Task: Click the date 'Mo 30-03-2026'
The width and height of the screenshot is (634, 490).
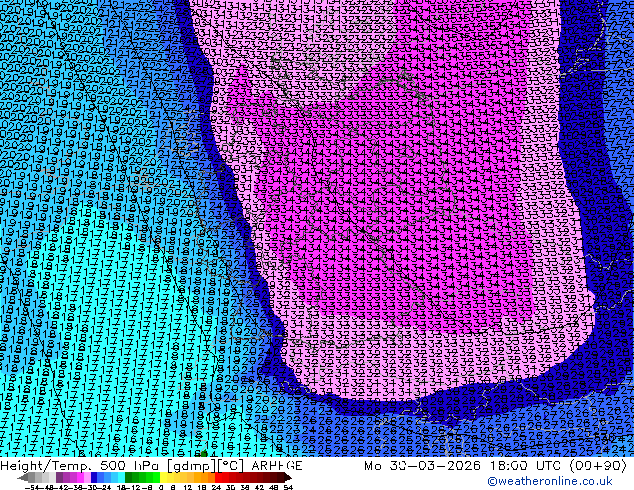Action: pyautogui.click(x=423, y=466)
